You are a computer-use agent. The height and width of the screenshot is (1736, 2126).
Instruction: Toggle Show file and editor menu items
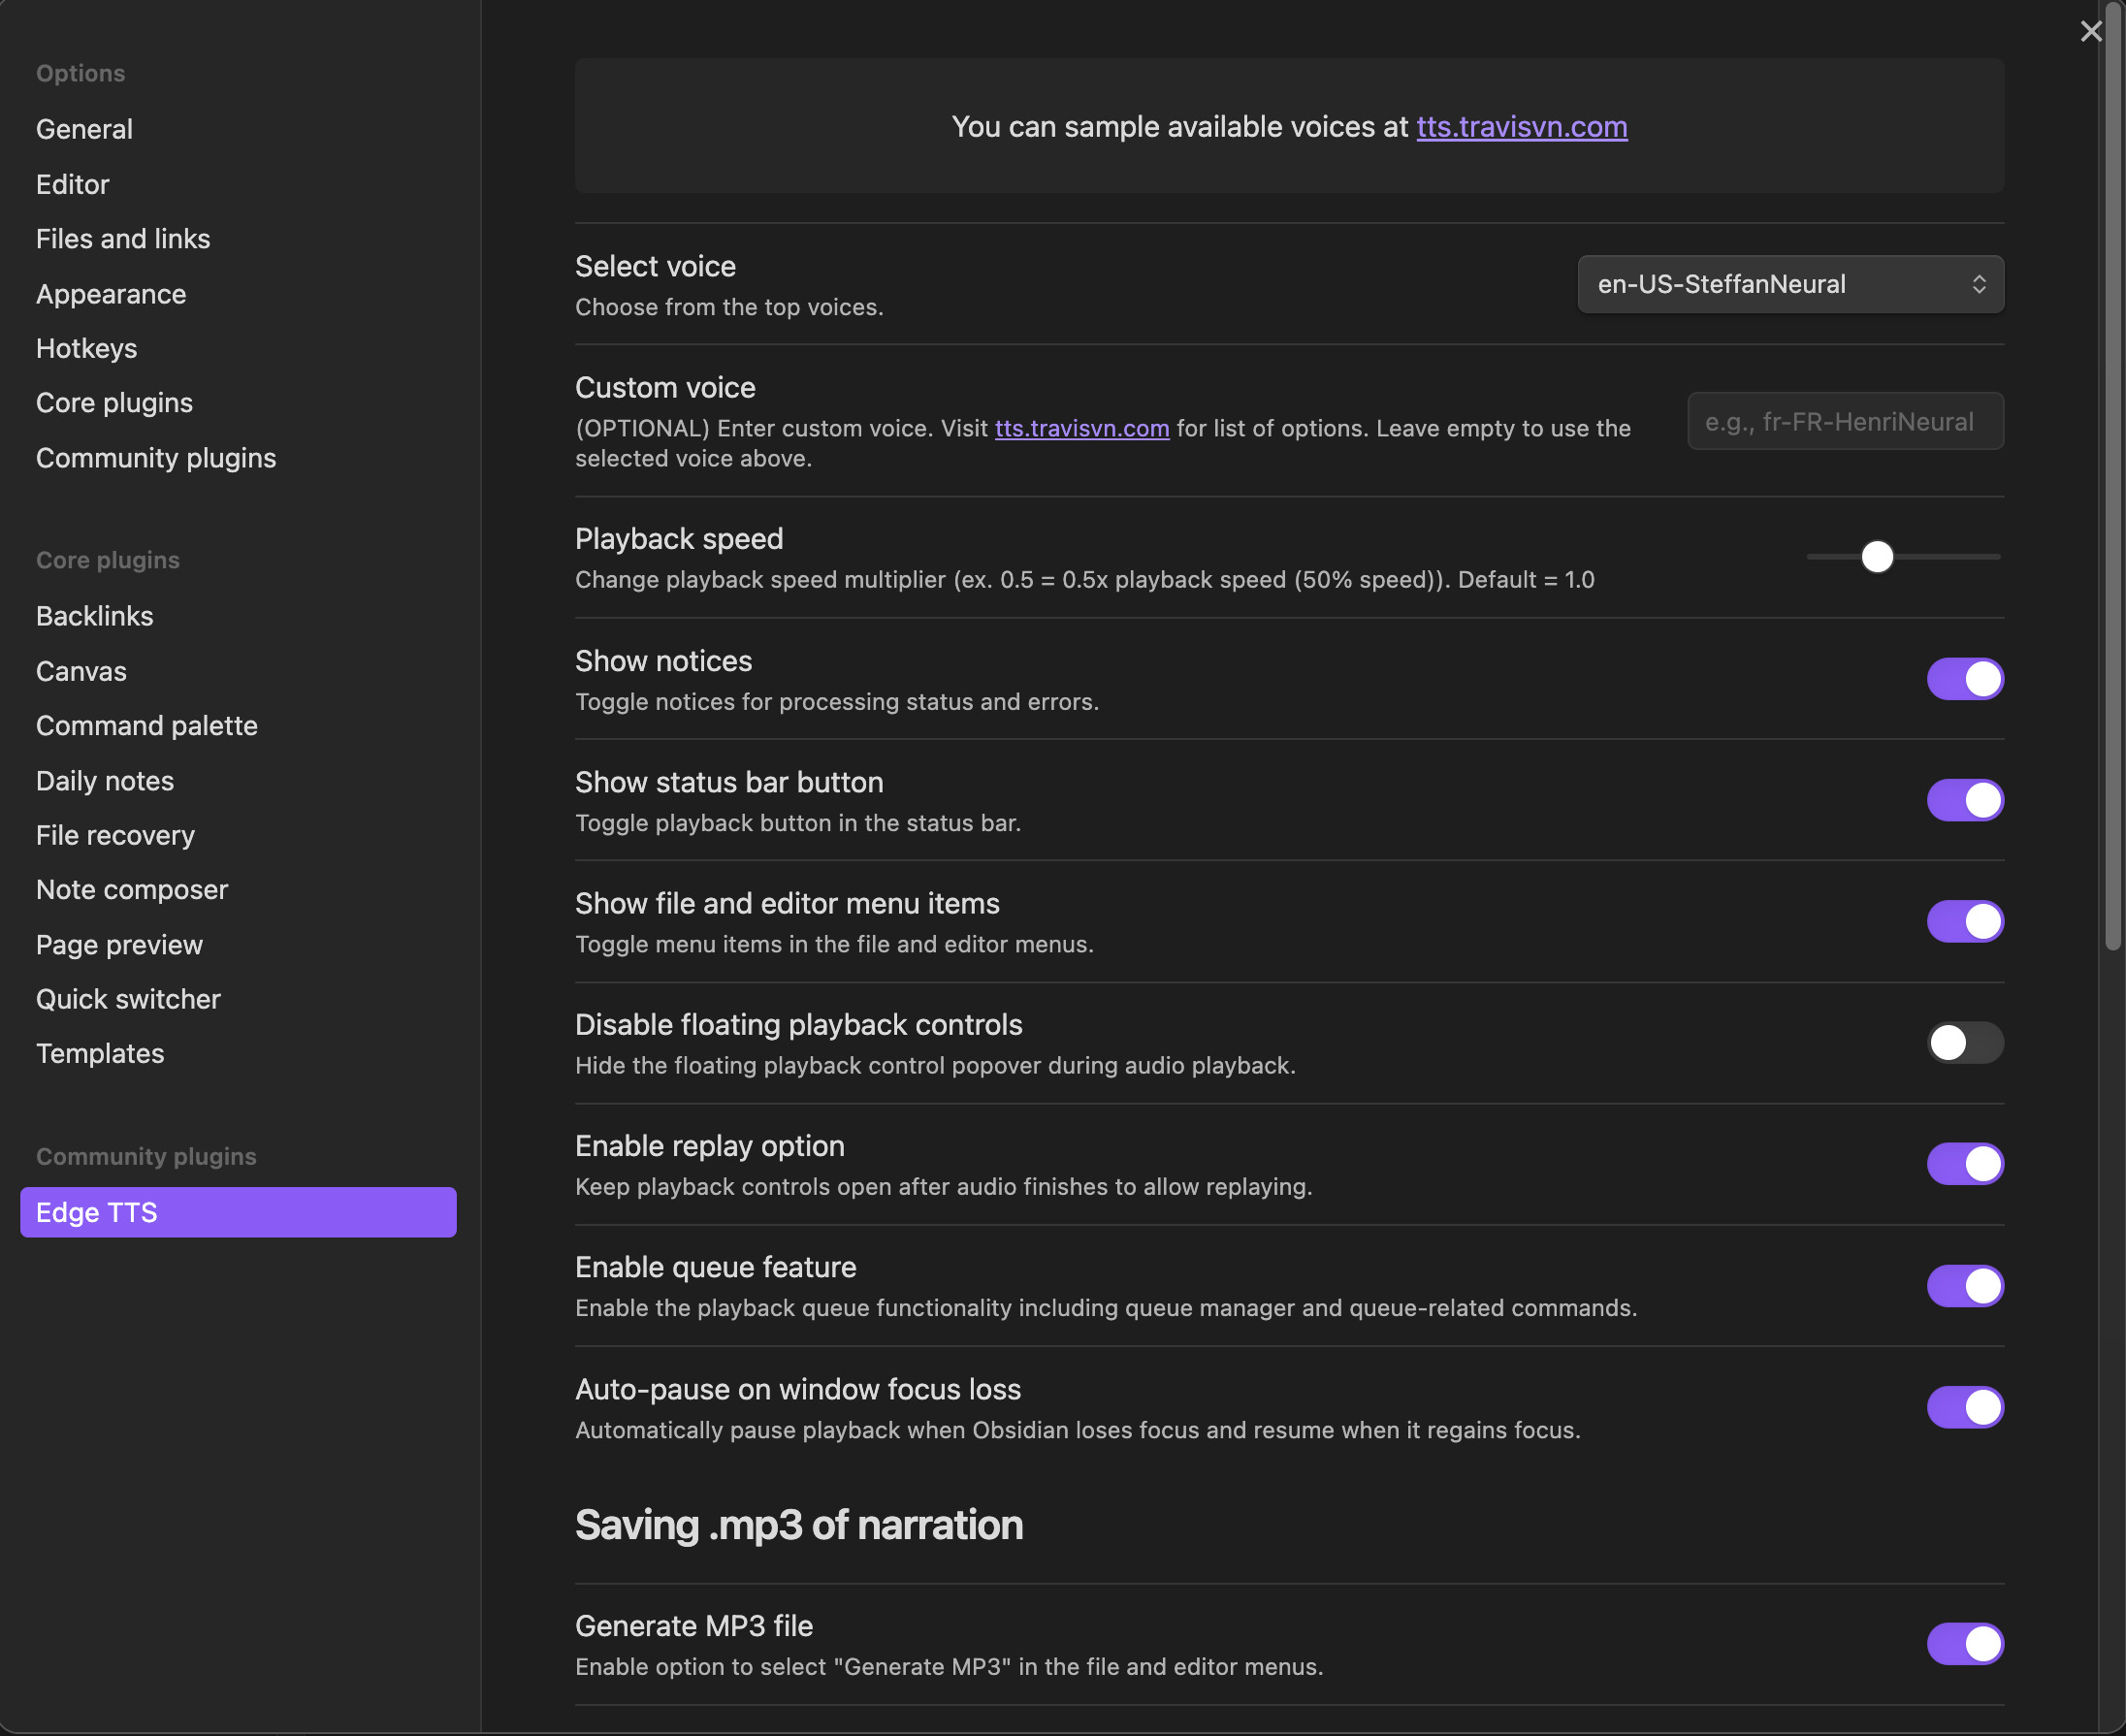point(1964,921)
